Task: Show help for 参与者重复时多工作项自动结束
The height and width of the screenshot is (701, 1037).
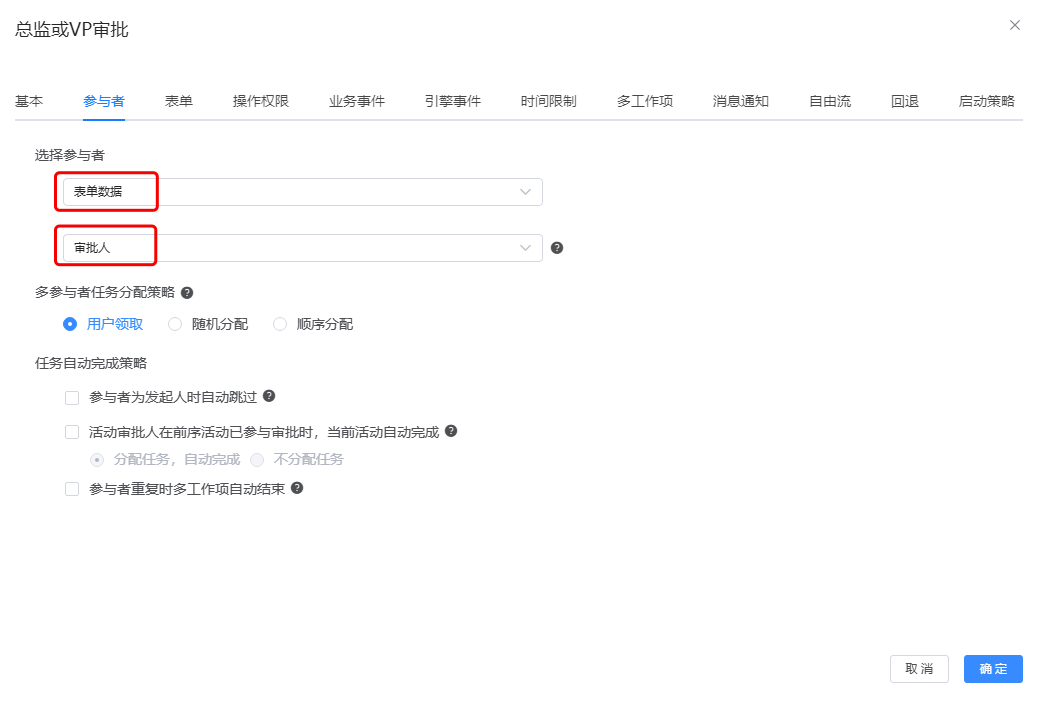Action: [x=296, y=488]
